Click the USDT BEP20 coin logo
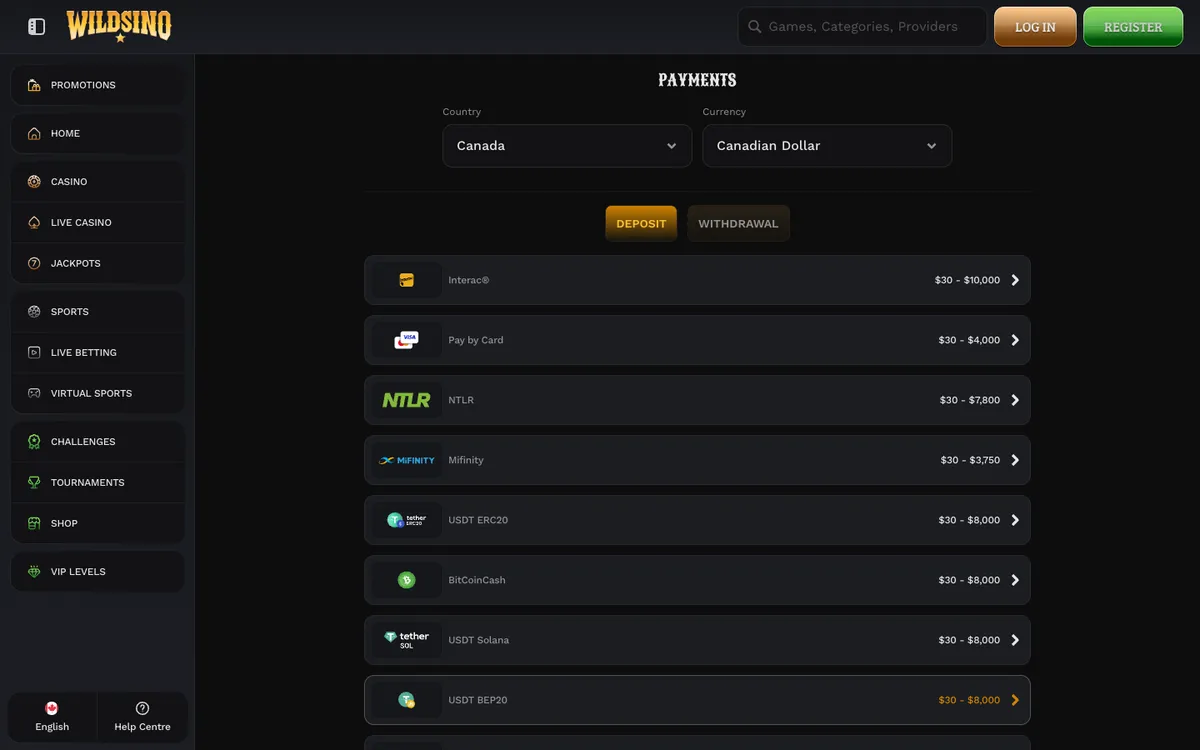The height and width of the screenshot is (750, 1200). pos(406,700)
